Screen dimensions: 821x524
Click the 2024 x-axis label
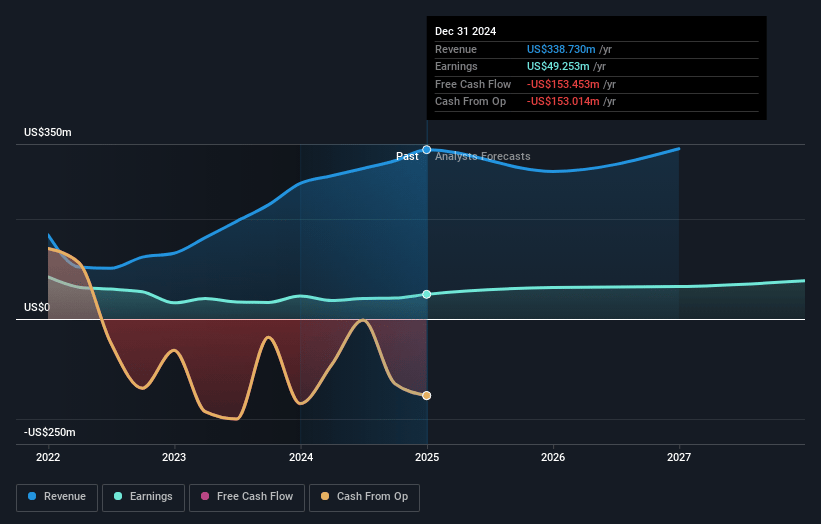tap(301, 457)
